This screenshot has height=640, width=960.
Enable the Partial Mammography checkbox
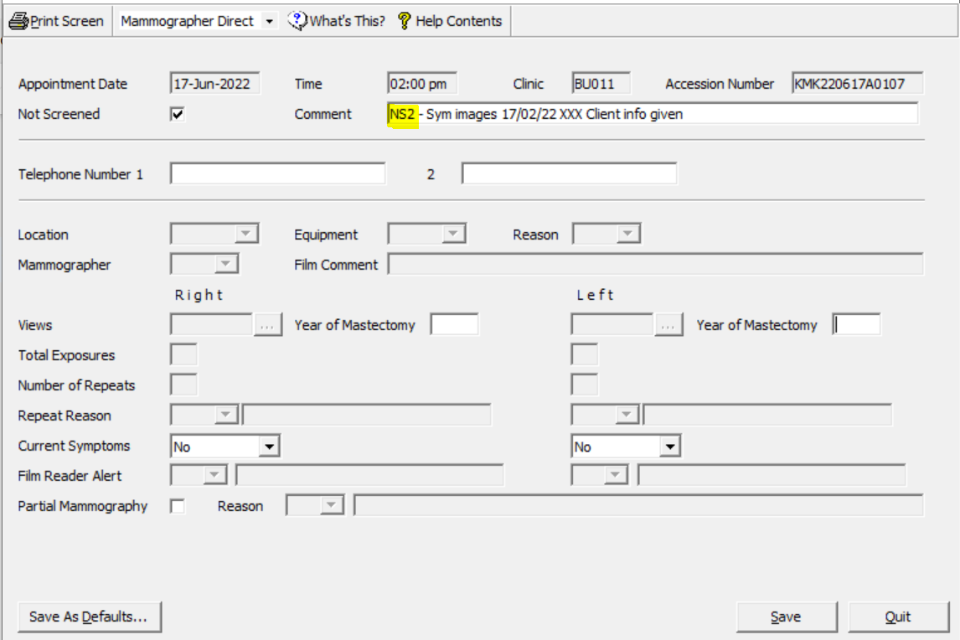(x=177, y=506)
